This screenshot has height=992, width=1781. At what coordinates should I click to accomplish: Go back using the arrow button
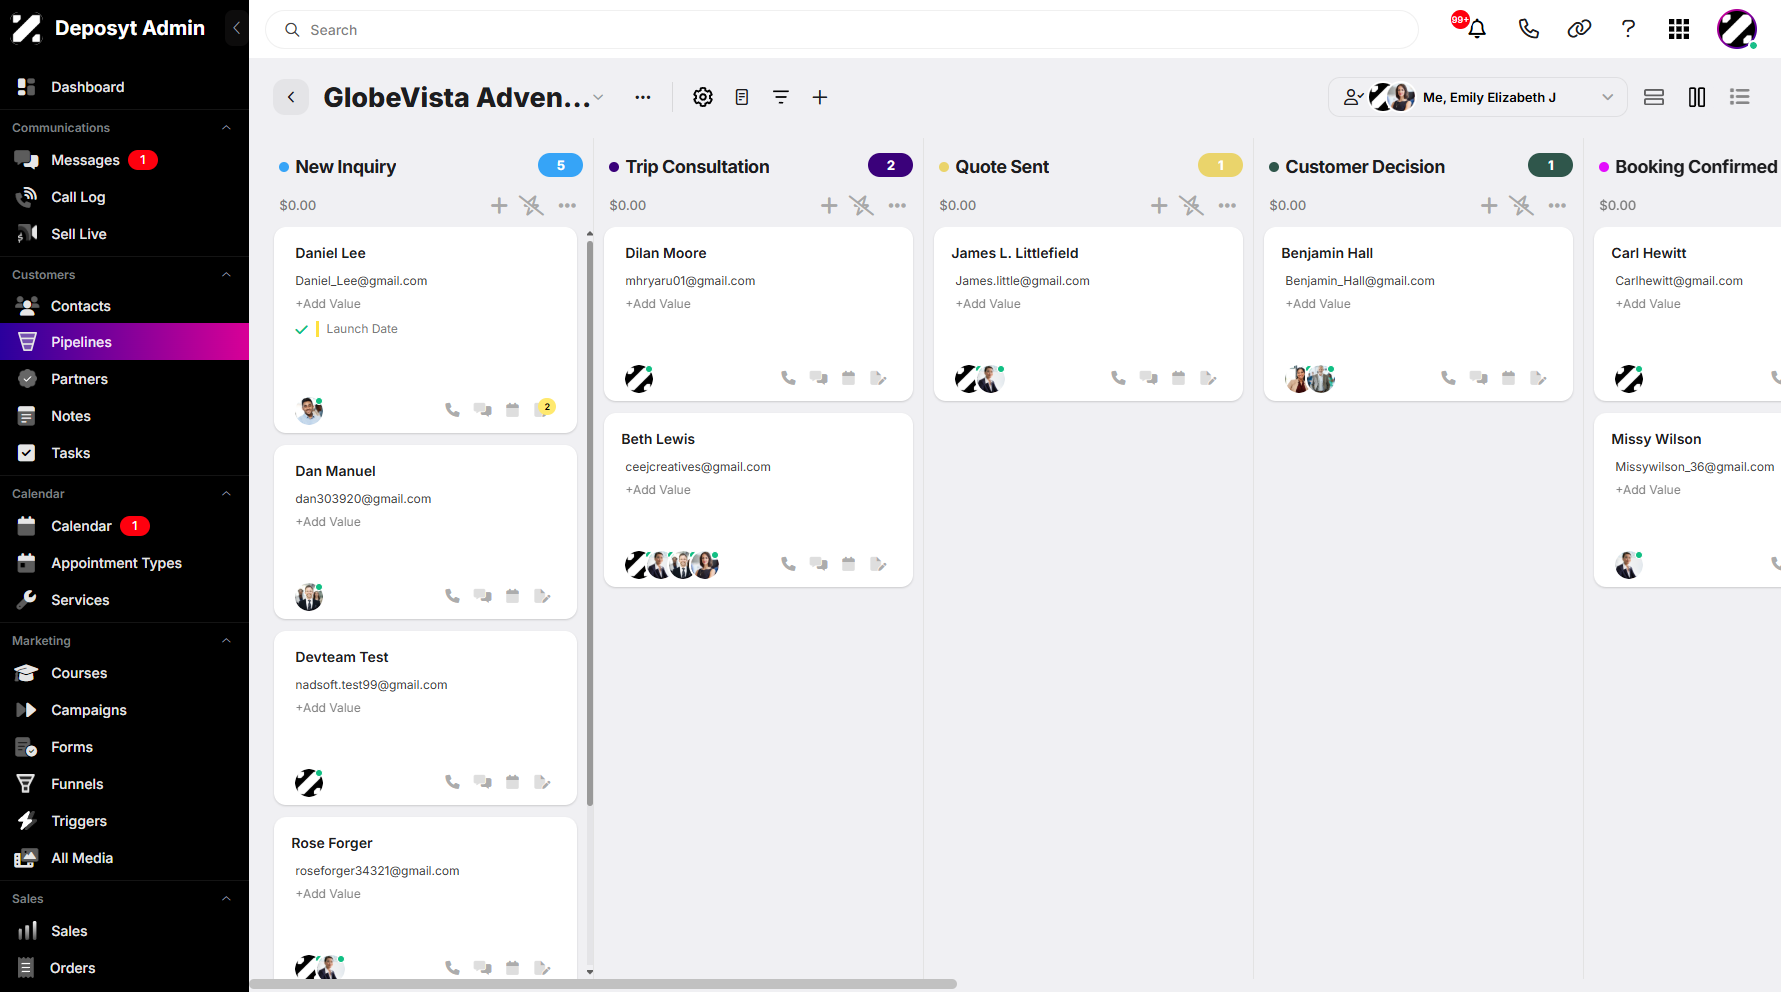291,97
